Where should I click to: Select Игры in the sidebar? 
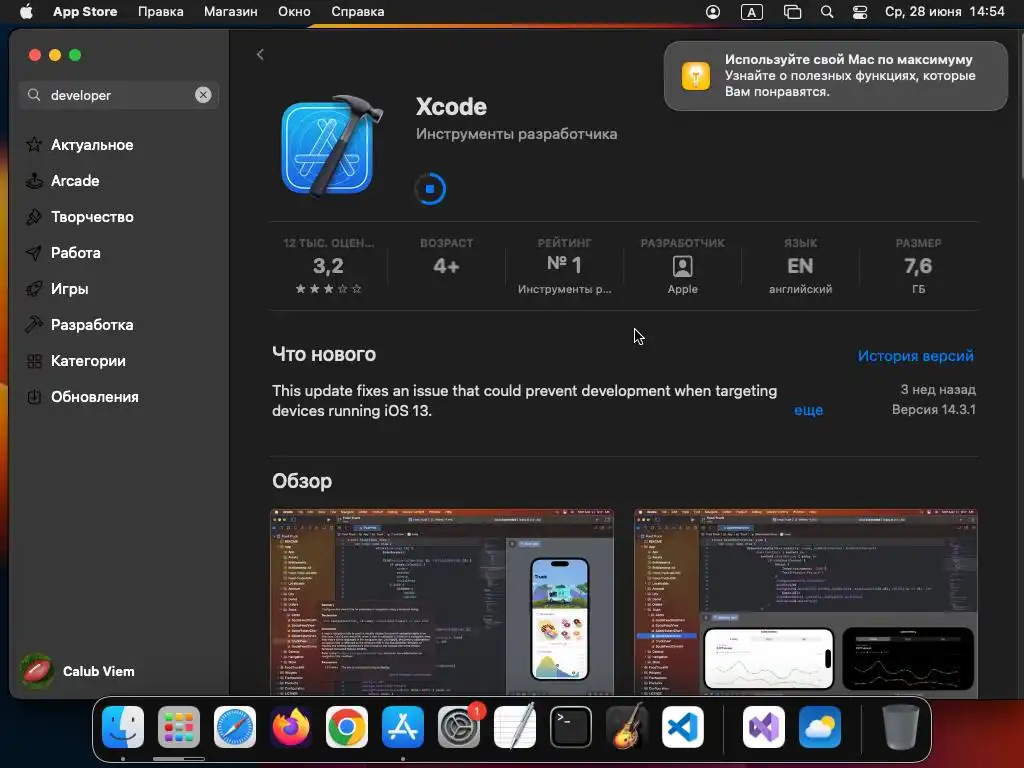click(x=70, y=289)
